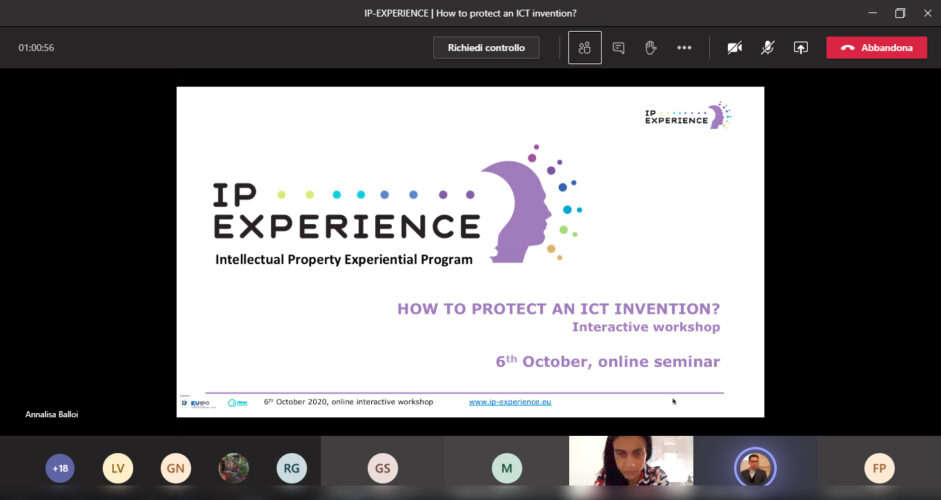Select participant avatar LV
The image size is (941, 500).
point(118,468)
